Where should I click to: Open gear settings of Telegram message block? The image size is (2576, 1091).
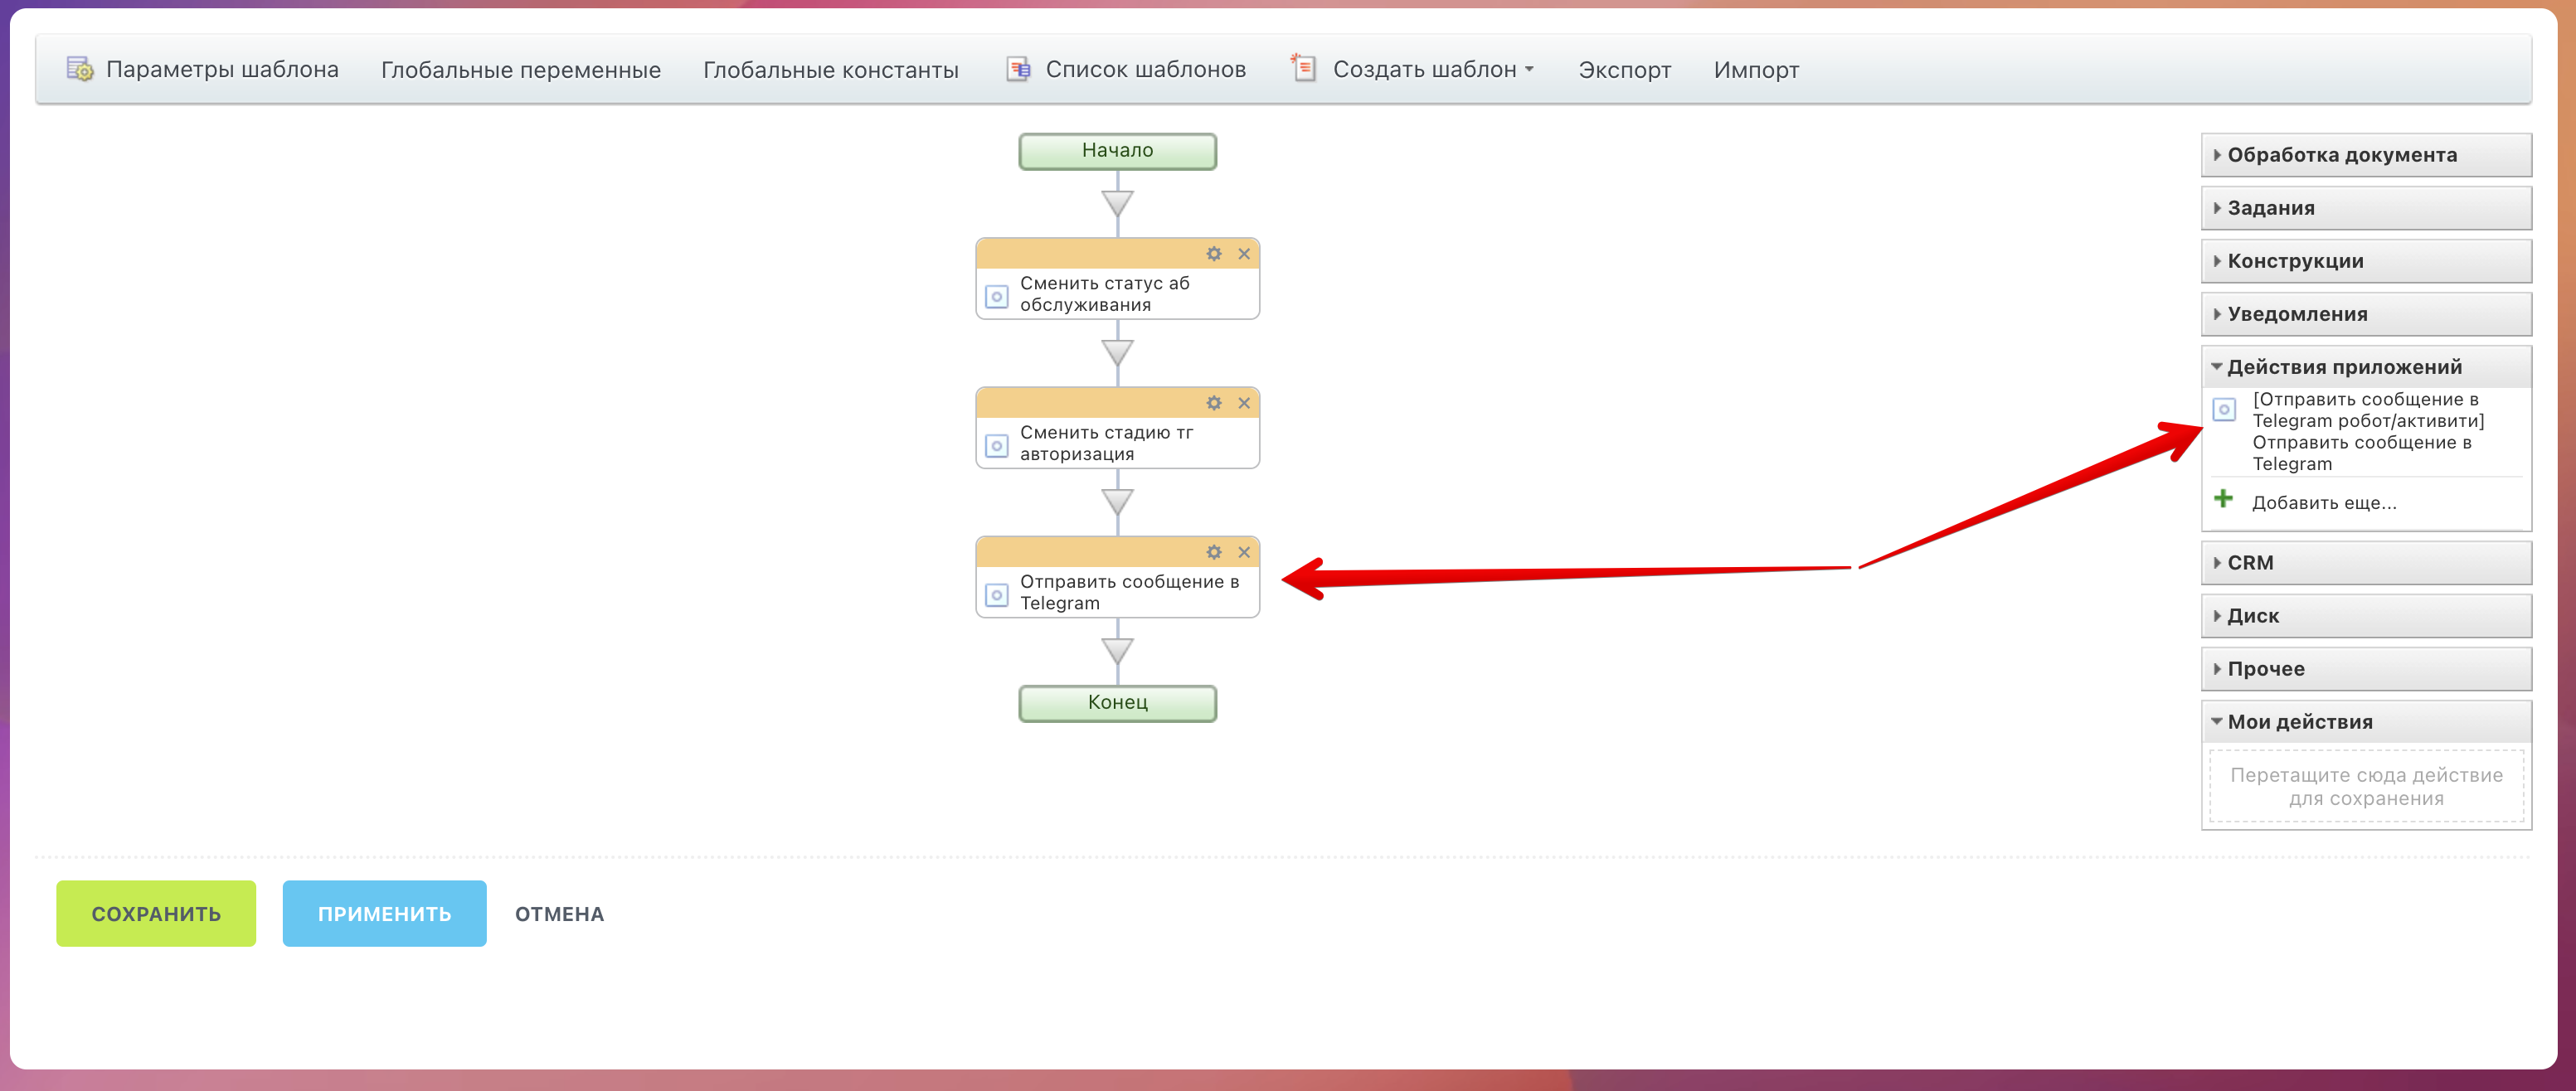pos(1213,552)
